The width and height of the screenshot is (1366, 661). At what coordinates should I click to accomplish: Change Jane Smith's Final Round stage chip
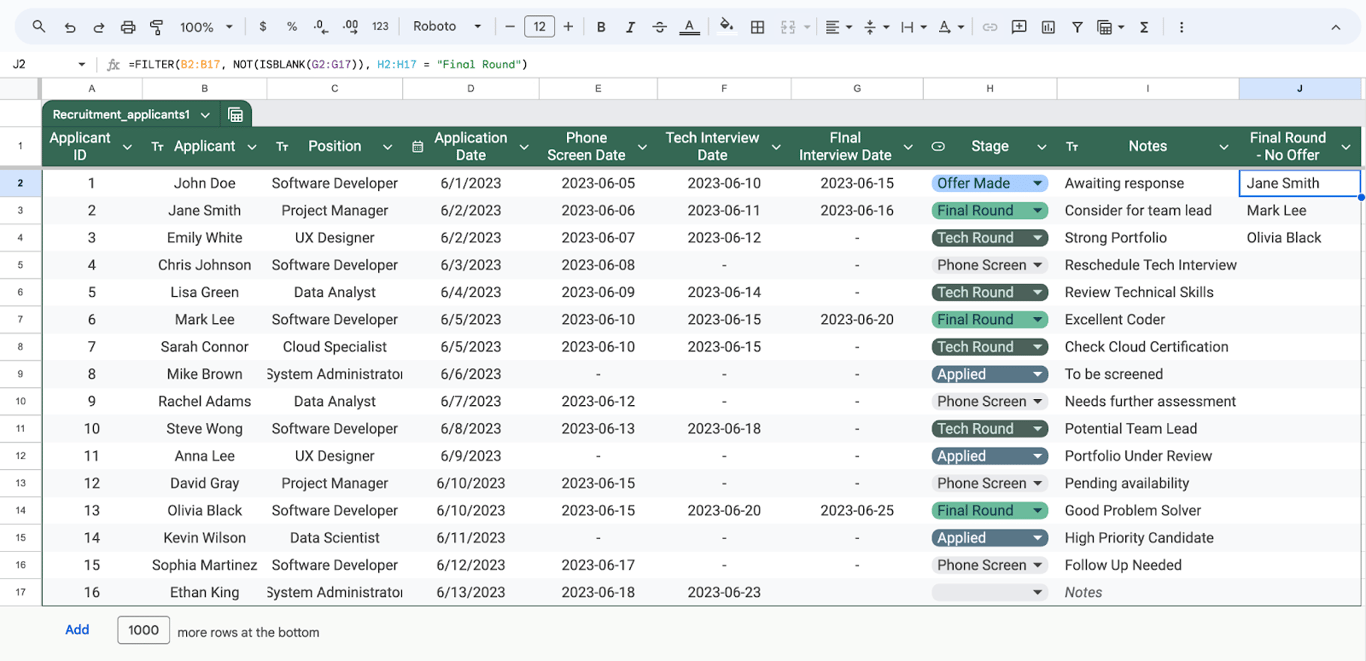(x=990, y=211)
